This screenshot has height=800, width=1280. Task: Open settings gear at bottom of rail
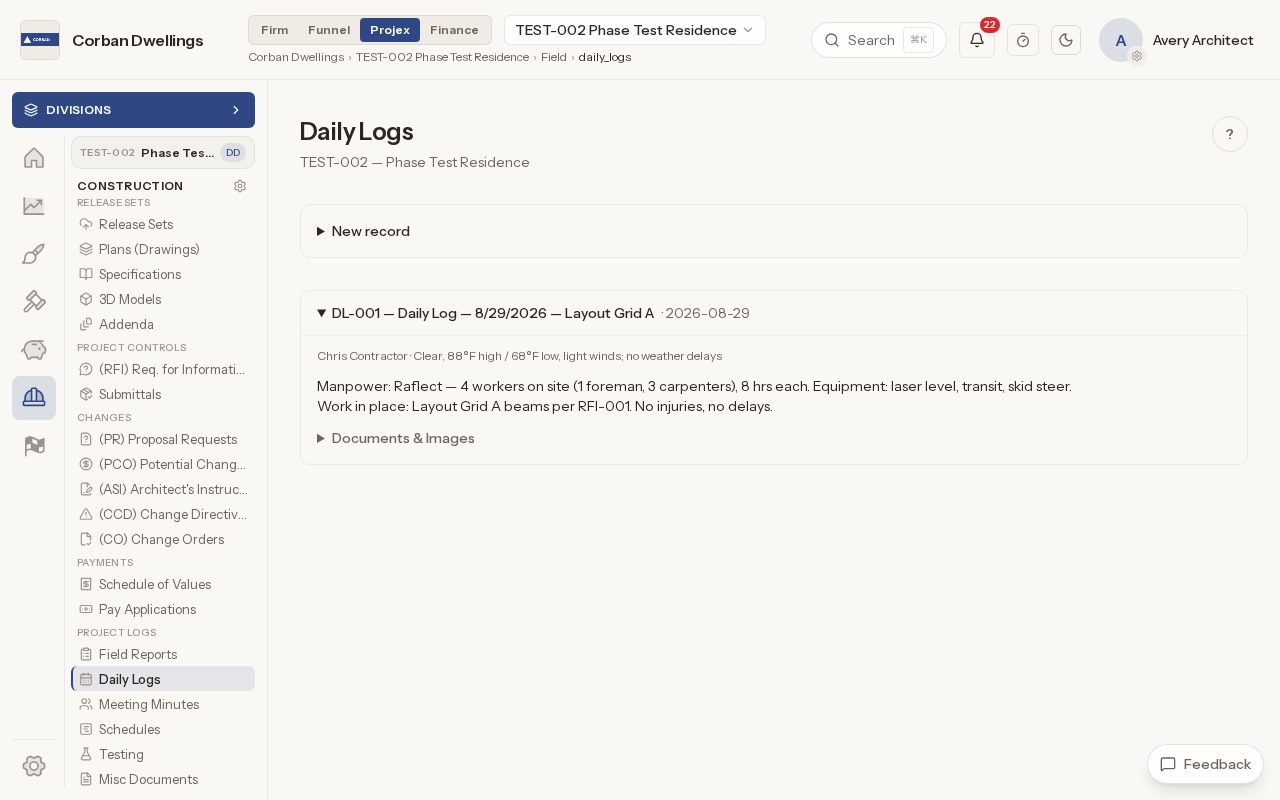pos(34,766)
